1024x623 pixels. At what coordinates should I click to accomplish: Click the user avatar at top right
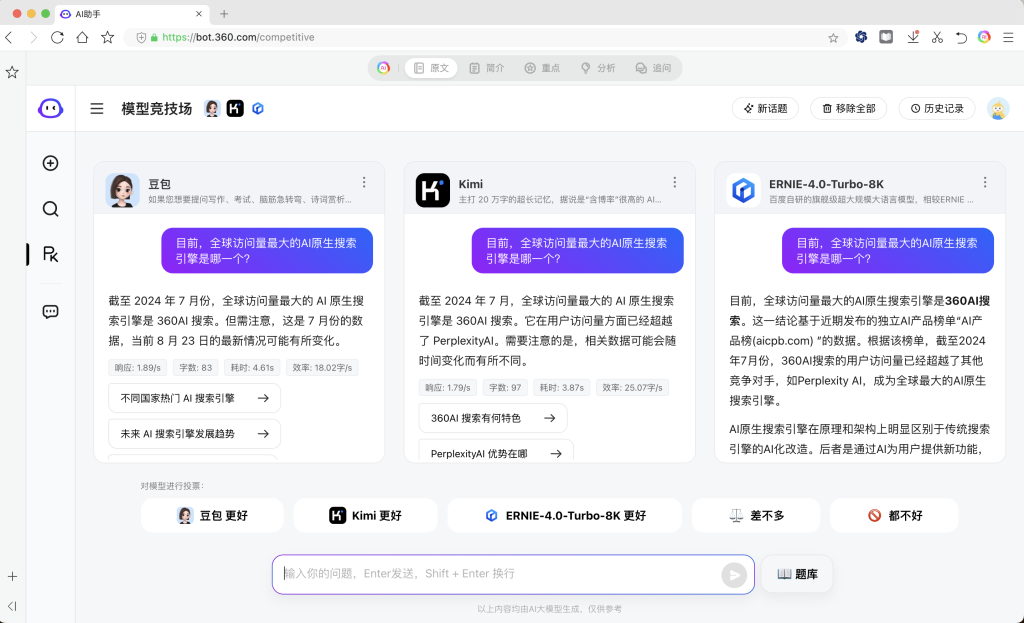[x=998, y=108]
